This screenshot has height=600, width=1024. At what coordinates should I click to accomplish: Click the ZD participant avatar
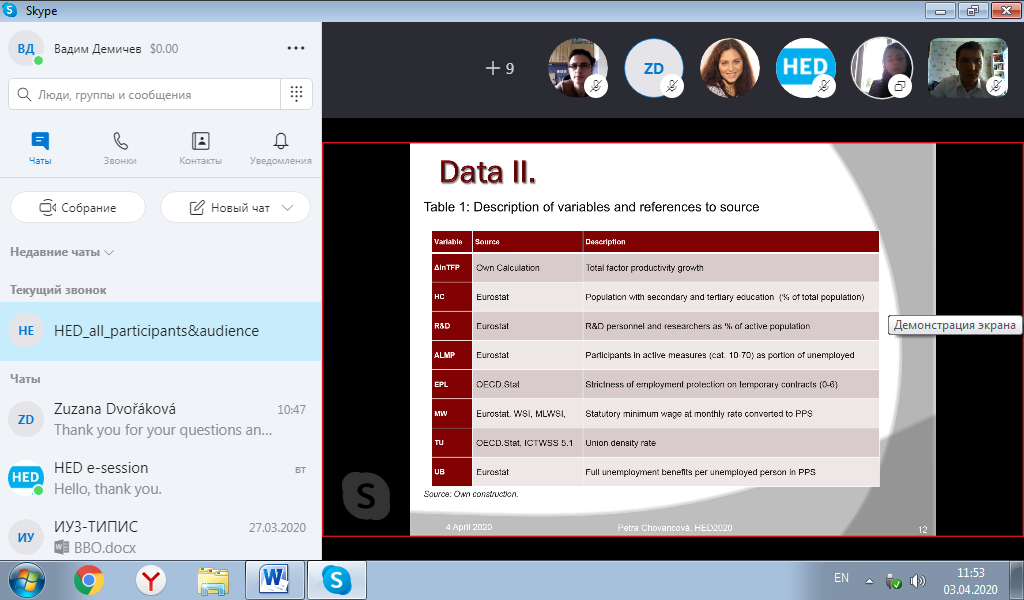[654, 68]
